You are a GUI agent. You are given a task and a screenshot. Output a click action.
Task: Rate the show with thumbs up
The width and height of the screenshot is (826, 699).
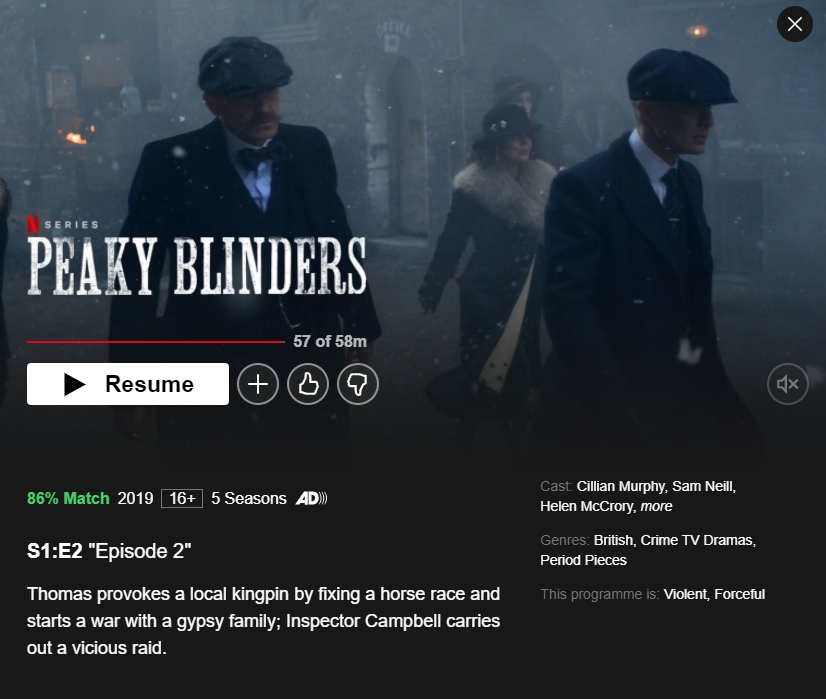click(308, 384)
